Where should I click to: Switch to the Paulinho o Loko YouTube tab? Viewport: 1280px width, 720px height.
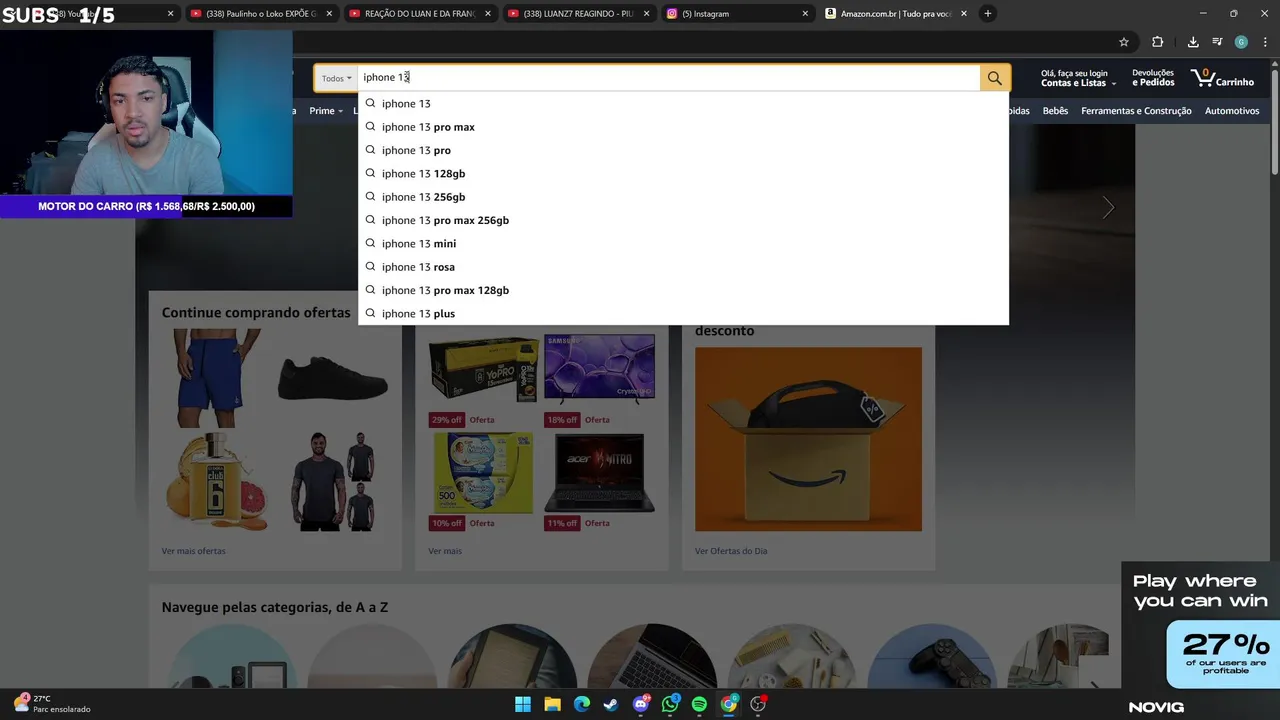tap(262, 14)
